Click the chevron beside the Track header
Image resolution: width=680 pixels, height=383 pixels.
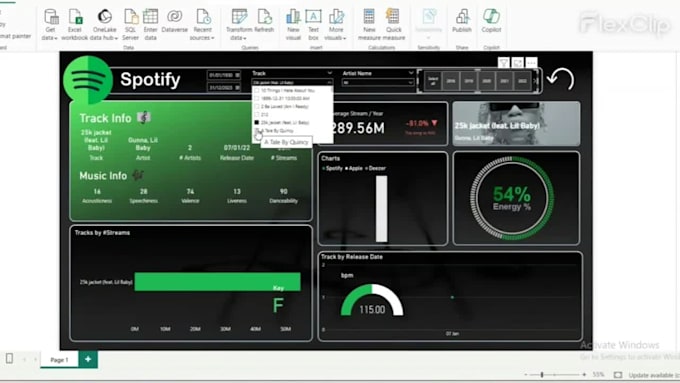point(330,73)
